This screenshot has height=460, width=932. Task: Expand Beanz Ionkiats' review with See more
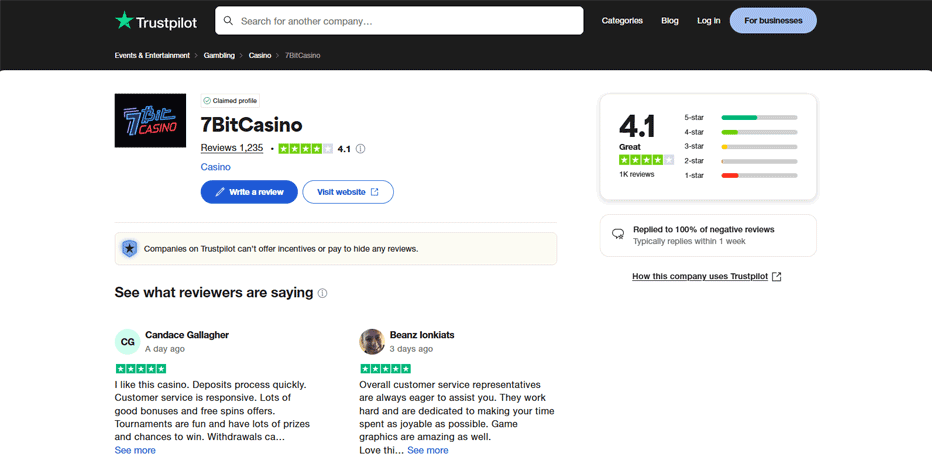point(428,450)
